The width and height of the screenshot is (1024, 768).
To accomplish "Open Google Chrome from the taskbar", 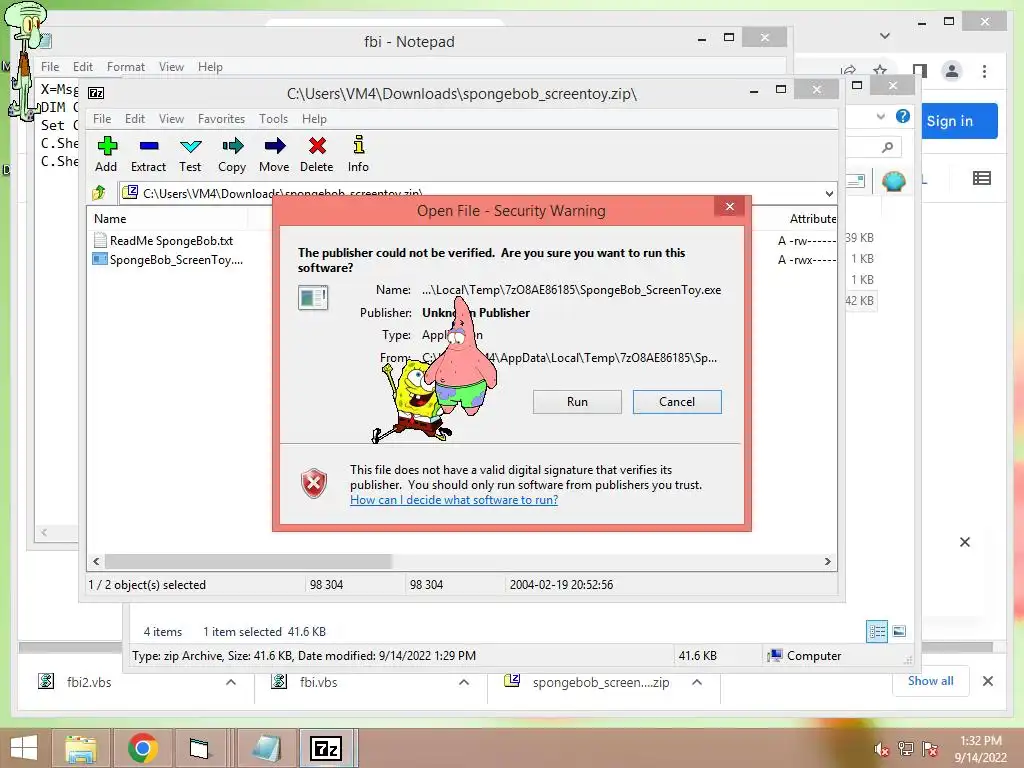I will pos(142,748).
